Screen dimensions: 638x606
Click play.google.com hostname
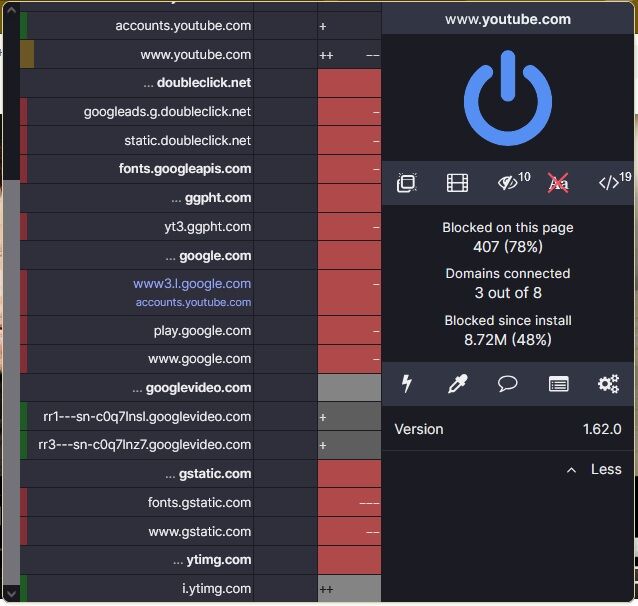coord(202,330)
